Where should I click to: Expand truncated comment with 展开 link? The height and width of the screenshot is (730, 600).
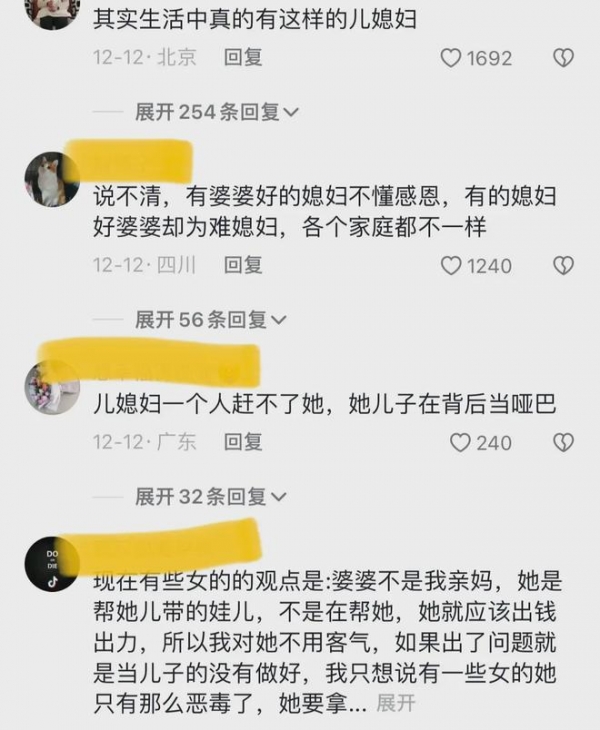pos(396,703)
